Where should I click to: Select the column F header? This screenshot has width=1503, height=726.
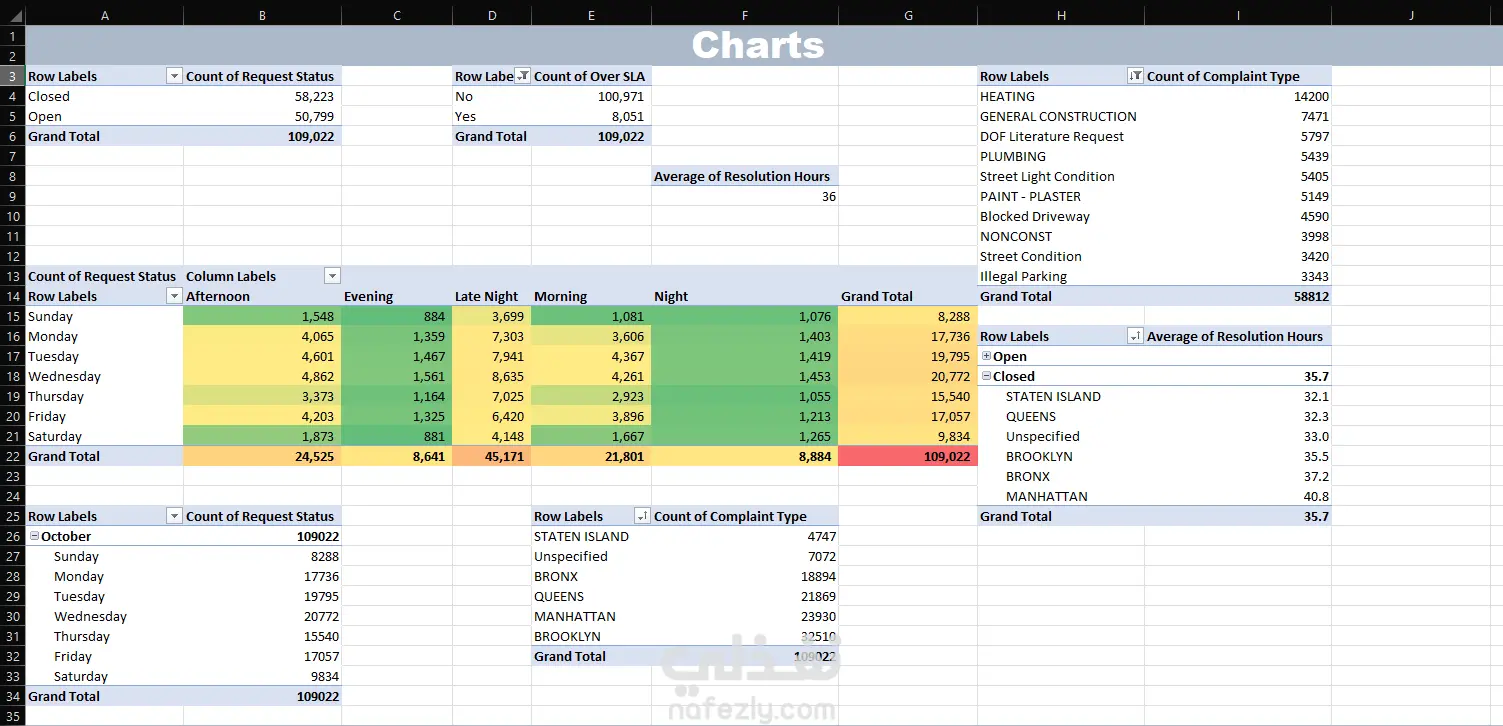click(744, 15)
